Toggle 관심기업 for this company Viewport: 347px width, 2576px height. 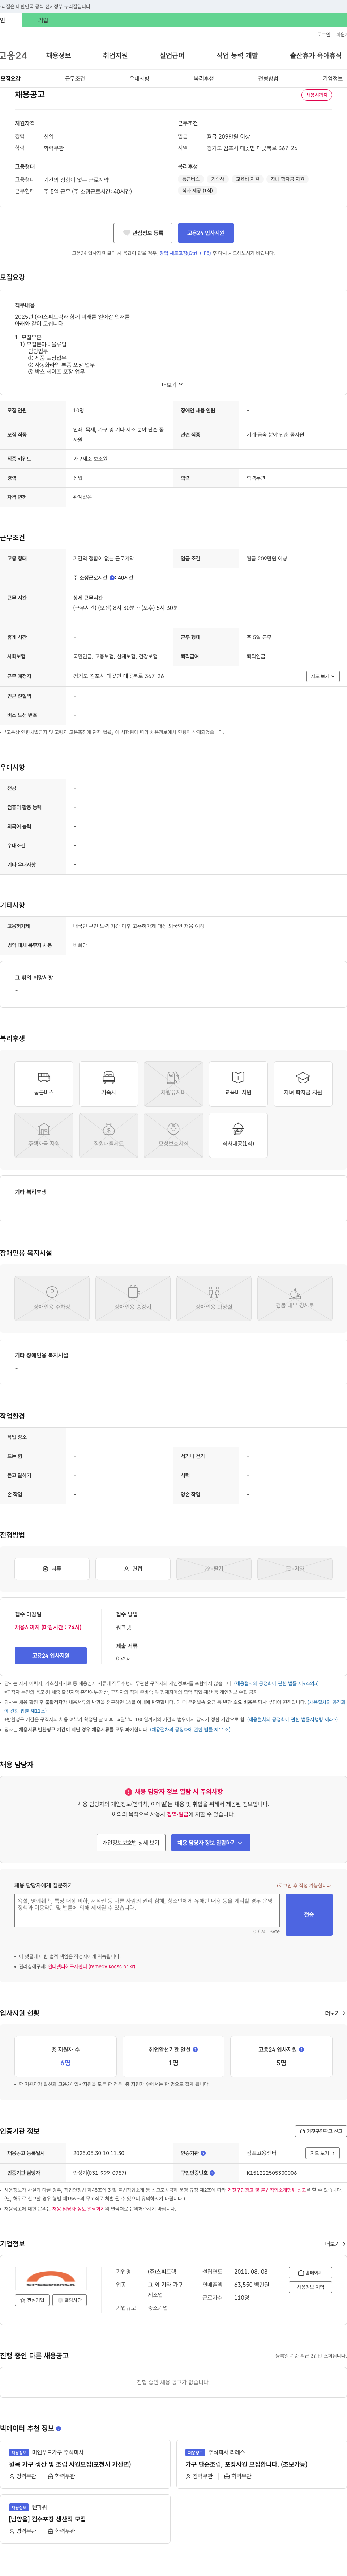point(33,2300)
